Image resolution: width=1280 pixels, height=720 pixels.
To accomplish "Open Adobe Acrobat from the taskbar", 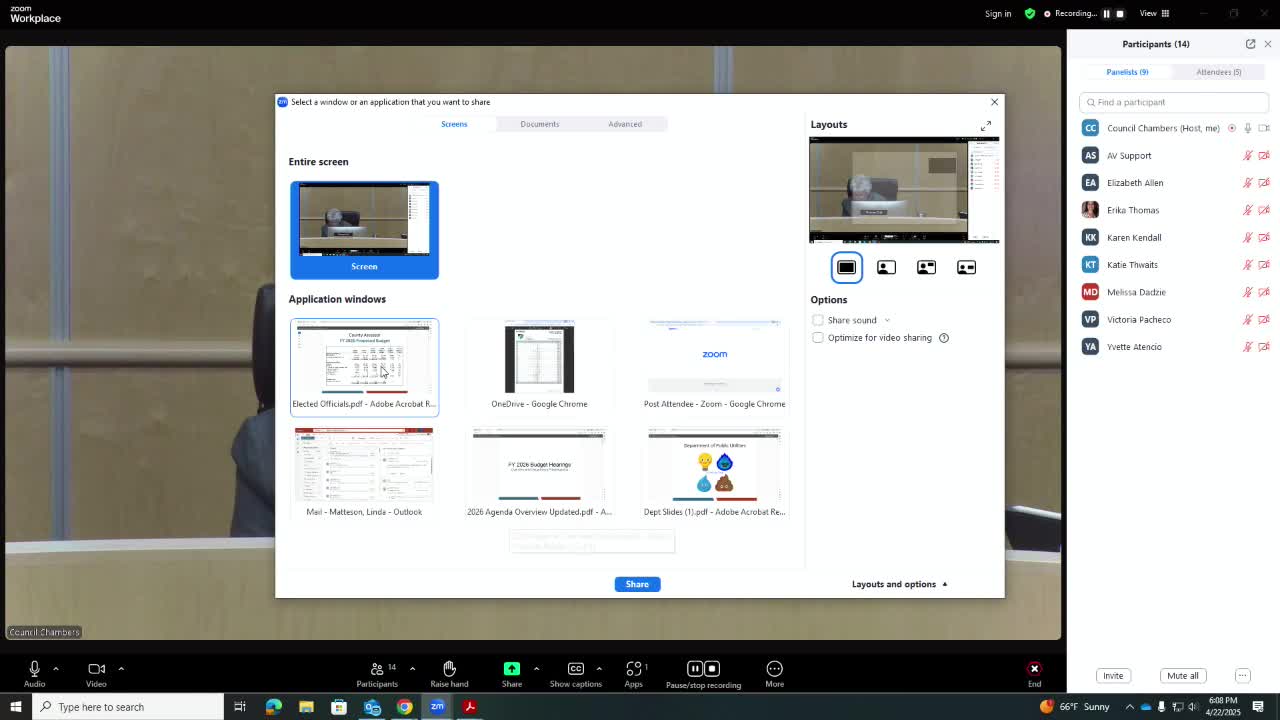I will [470, 707].
